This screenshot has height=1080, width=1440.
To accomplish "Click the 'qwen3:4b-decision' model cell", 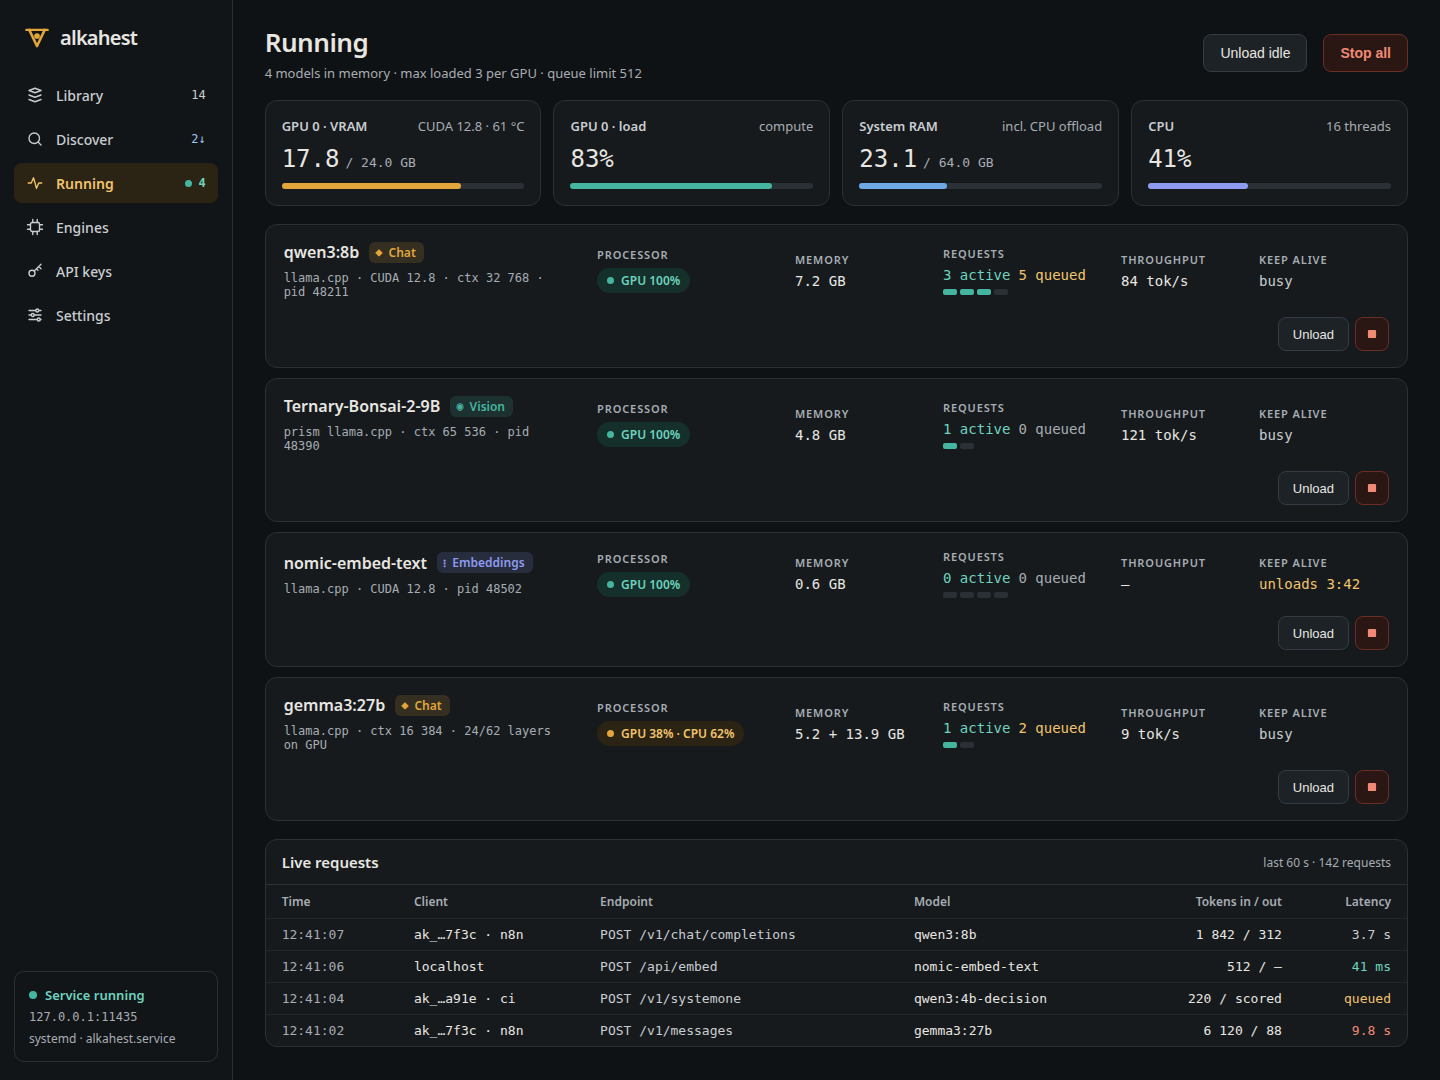I will (x=980, y=999).
